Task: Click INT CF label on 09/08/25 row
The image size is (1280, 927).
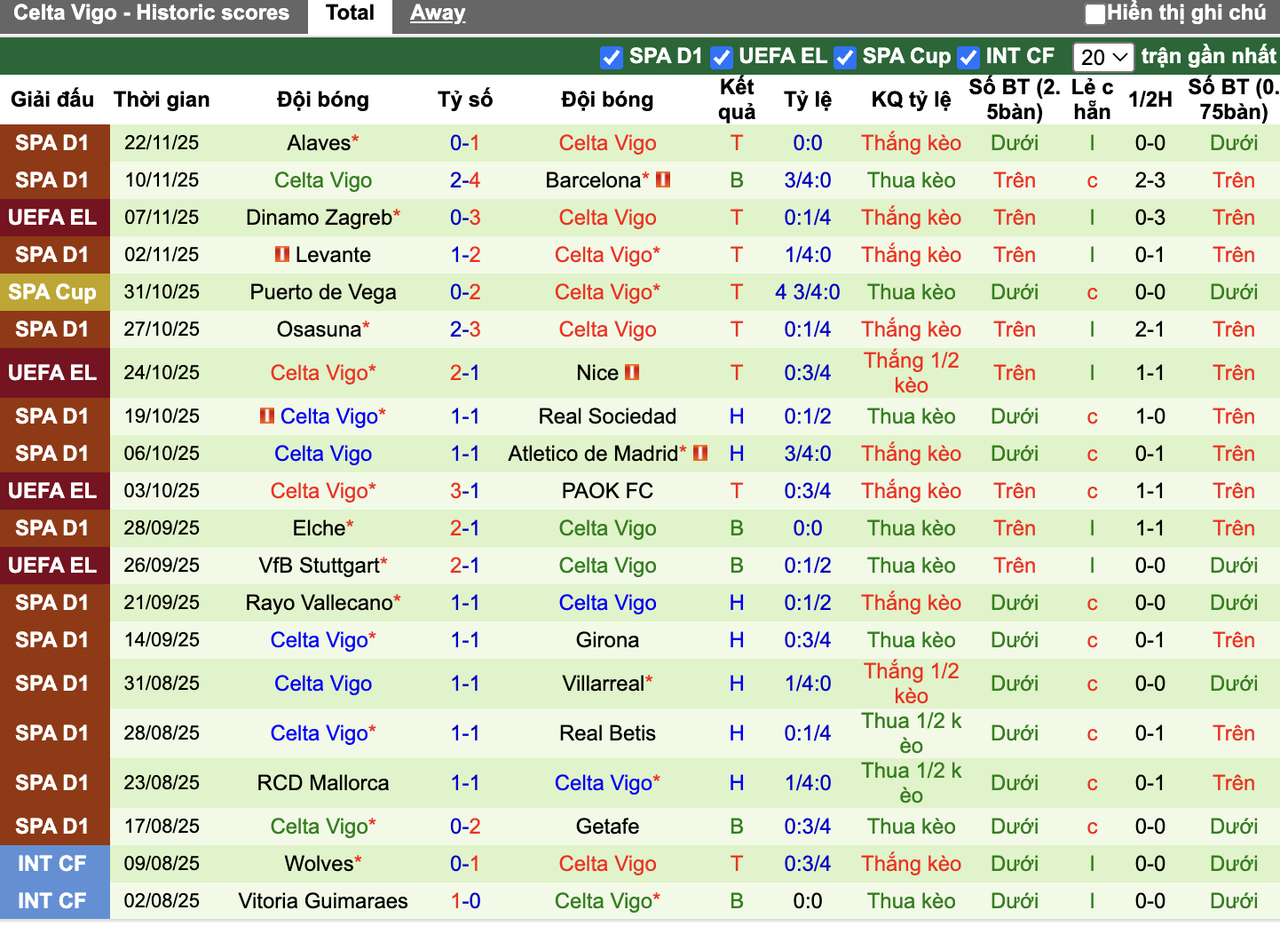Action: [x=52, y=864]
